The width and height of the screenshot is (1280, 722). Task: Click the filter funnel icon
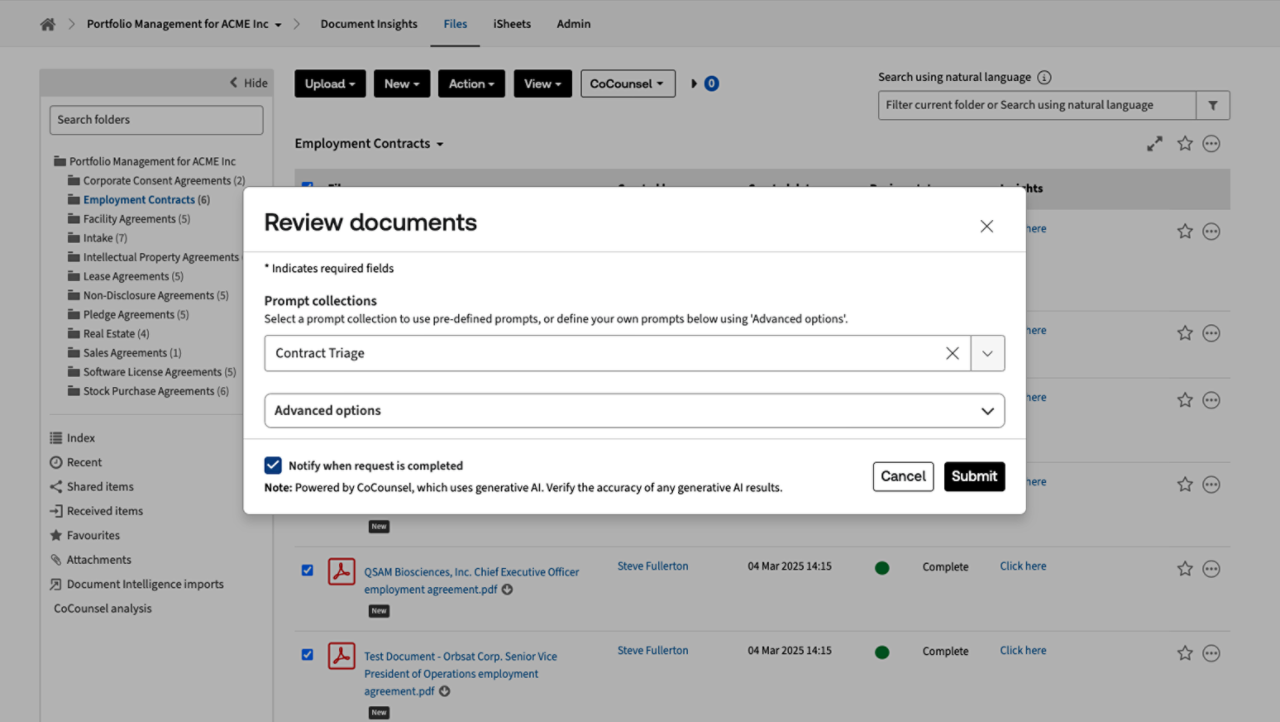tap(1213, 105)
